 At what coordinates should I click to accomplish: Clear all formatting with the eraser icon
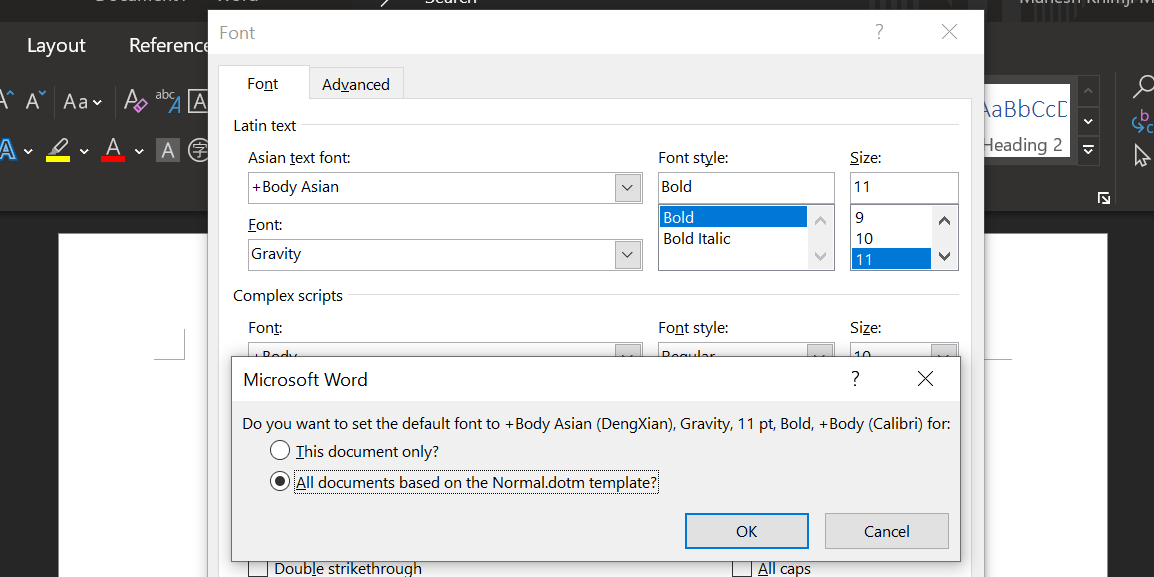135,101
